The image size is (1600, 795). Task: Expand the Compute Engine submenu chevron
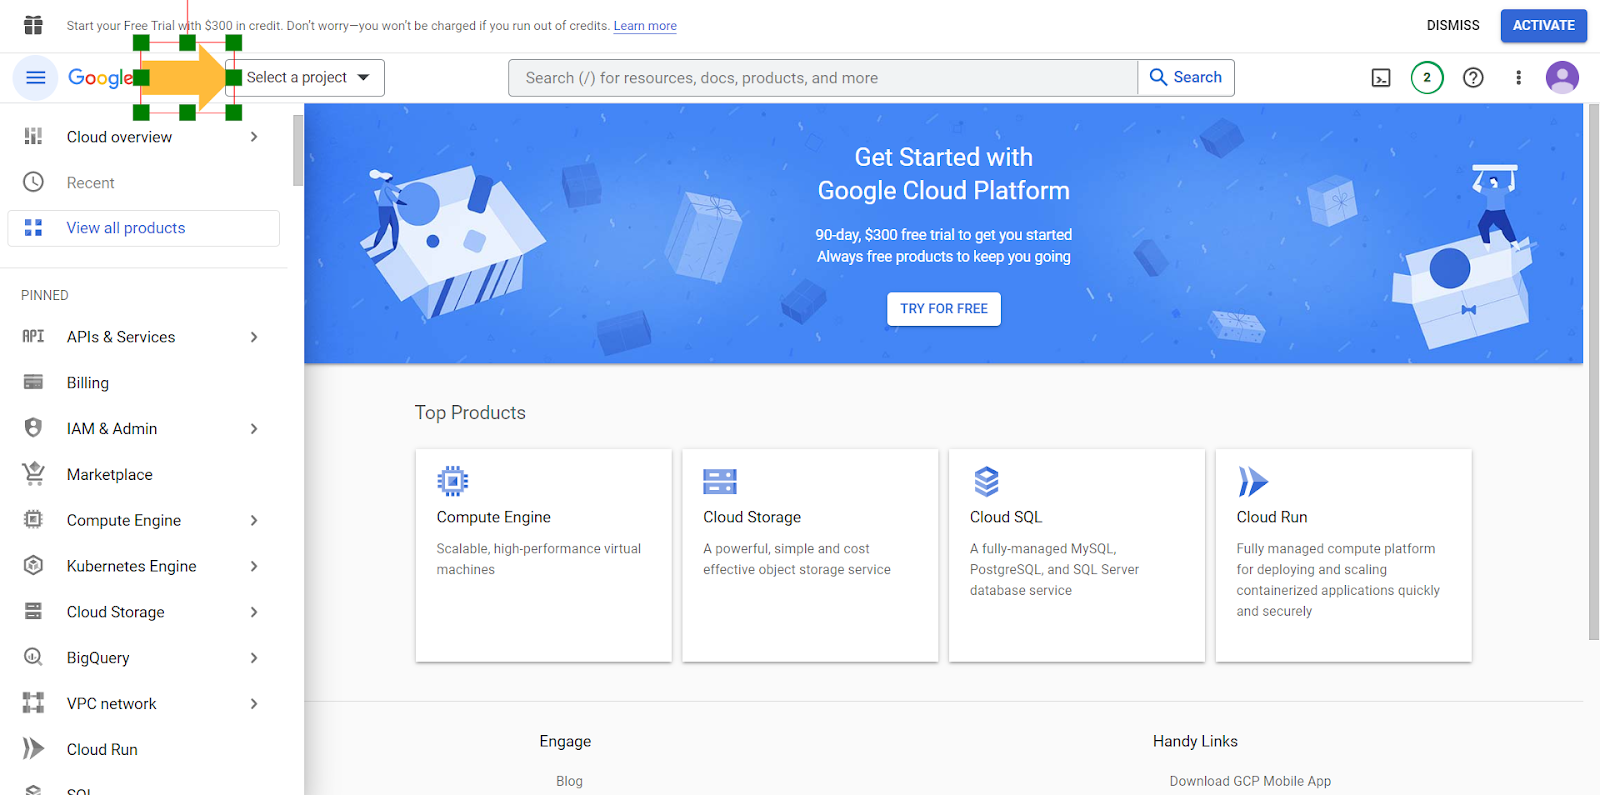[254, 520]
